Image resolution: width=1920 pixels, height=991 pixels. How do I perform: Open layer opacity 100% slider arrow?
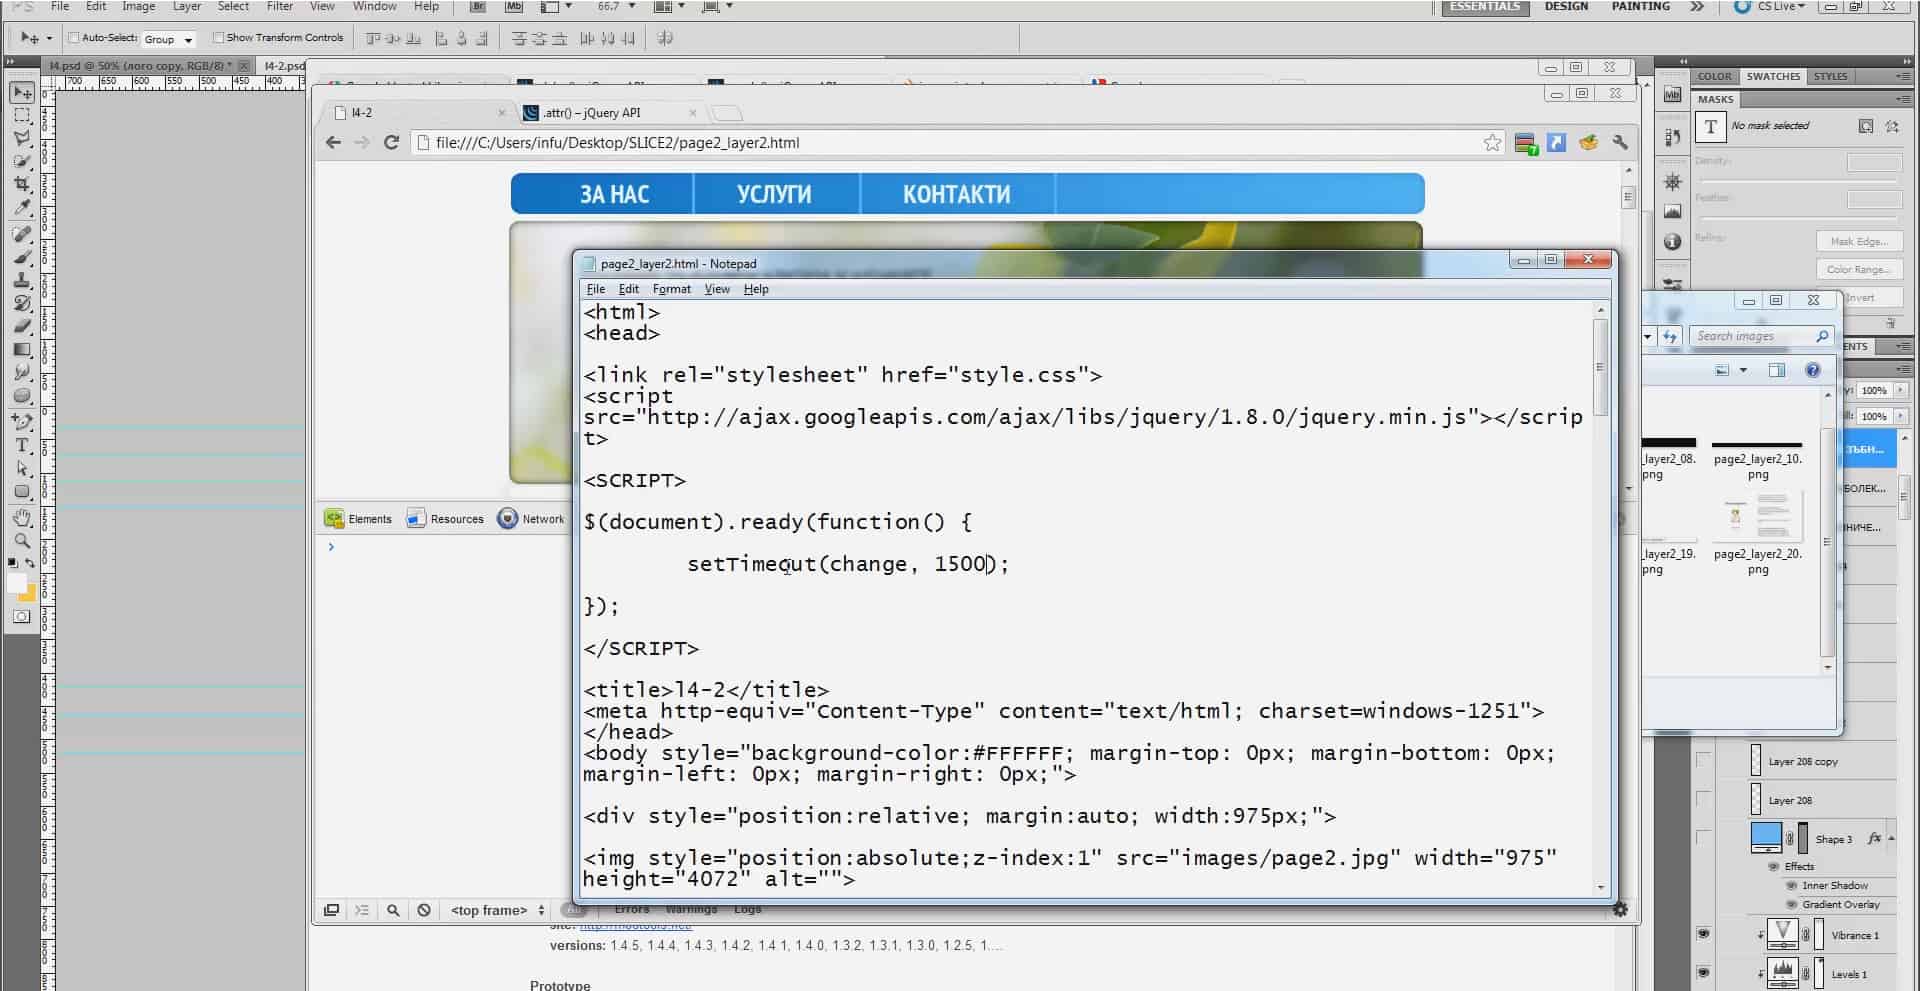tap(1900, 391)
